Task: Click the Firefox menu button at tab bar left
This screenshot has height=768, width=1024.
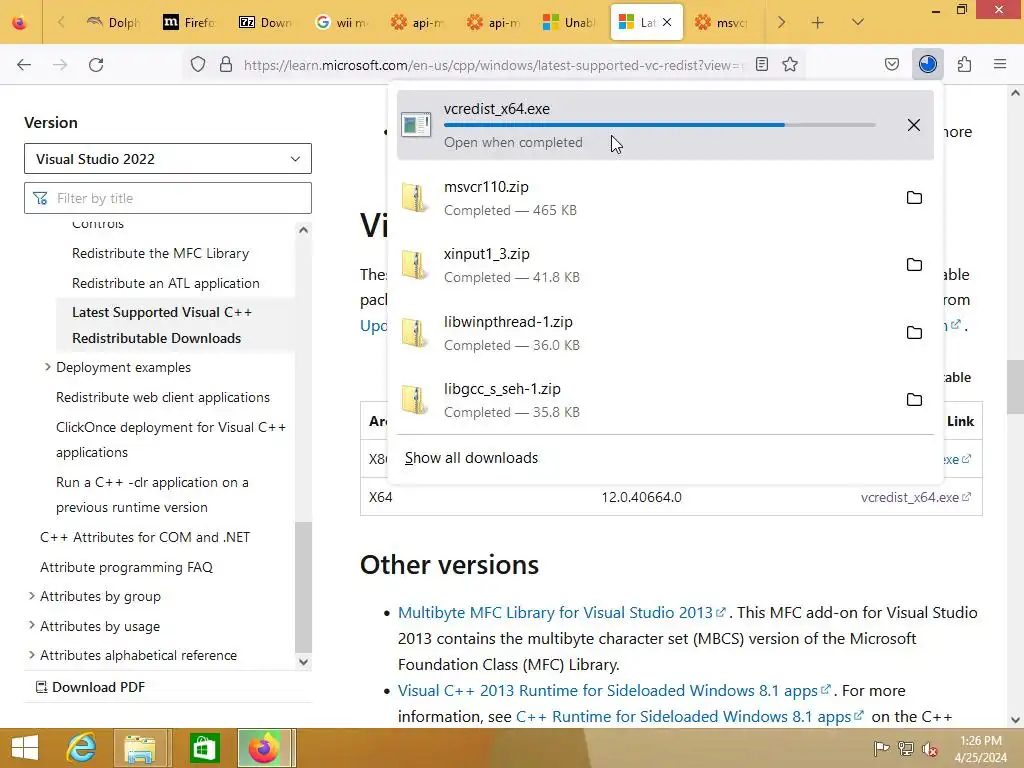Action: pos(20,22)
